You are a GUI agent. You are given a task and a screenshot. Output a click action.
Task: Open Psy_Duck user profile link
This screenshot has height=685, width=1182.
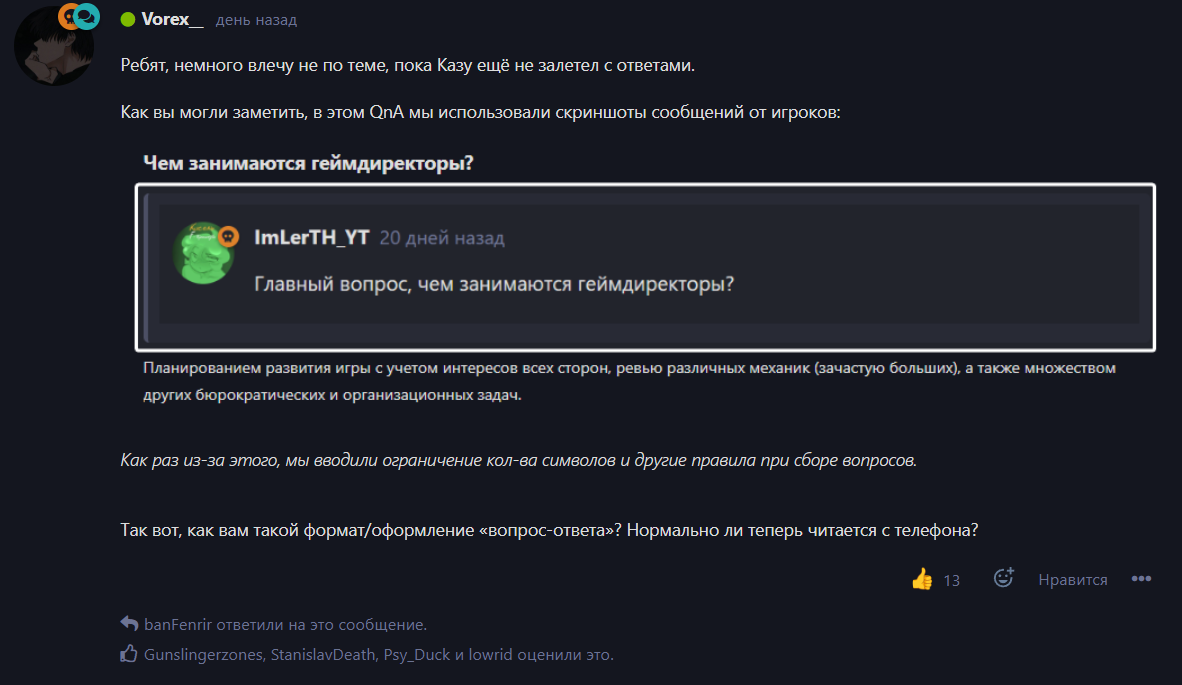point(417,655)
